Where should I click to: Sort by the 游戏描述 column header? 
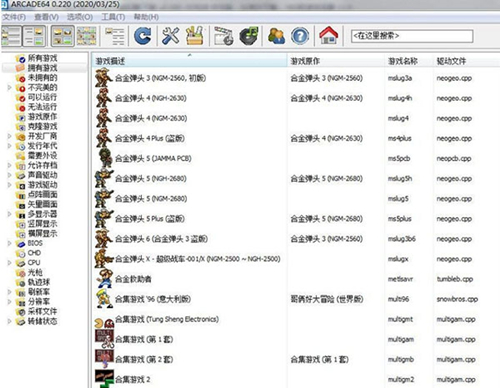pyautogui.click(x=189, y=61)
